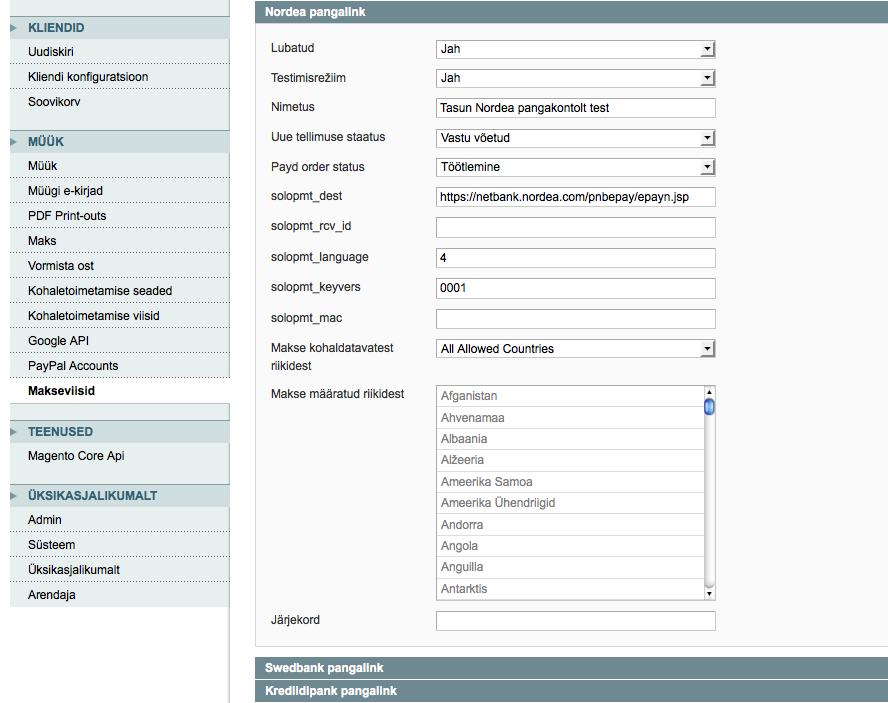Open the Payd order status dropdown
This screenshot has height=703, width=888.
point(575,167)
